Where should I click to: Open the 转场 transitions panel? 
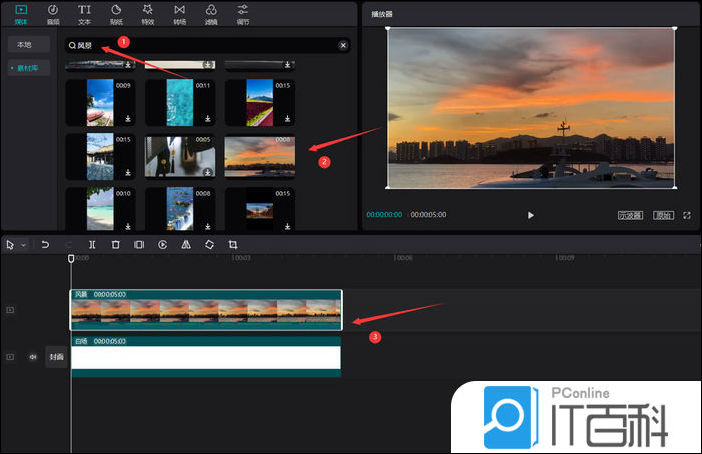pyautogui.click(x=179, y=13)
